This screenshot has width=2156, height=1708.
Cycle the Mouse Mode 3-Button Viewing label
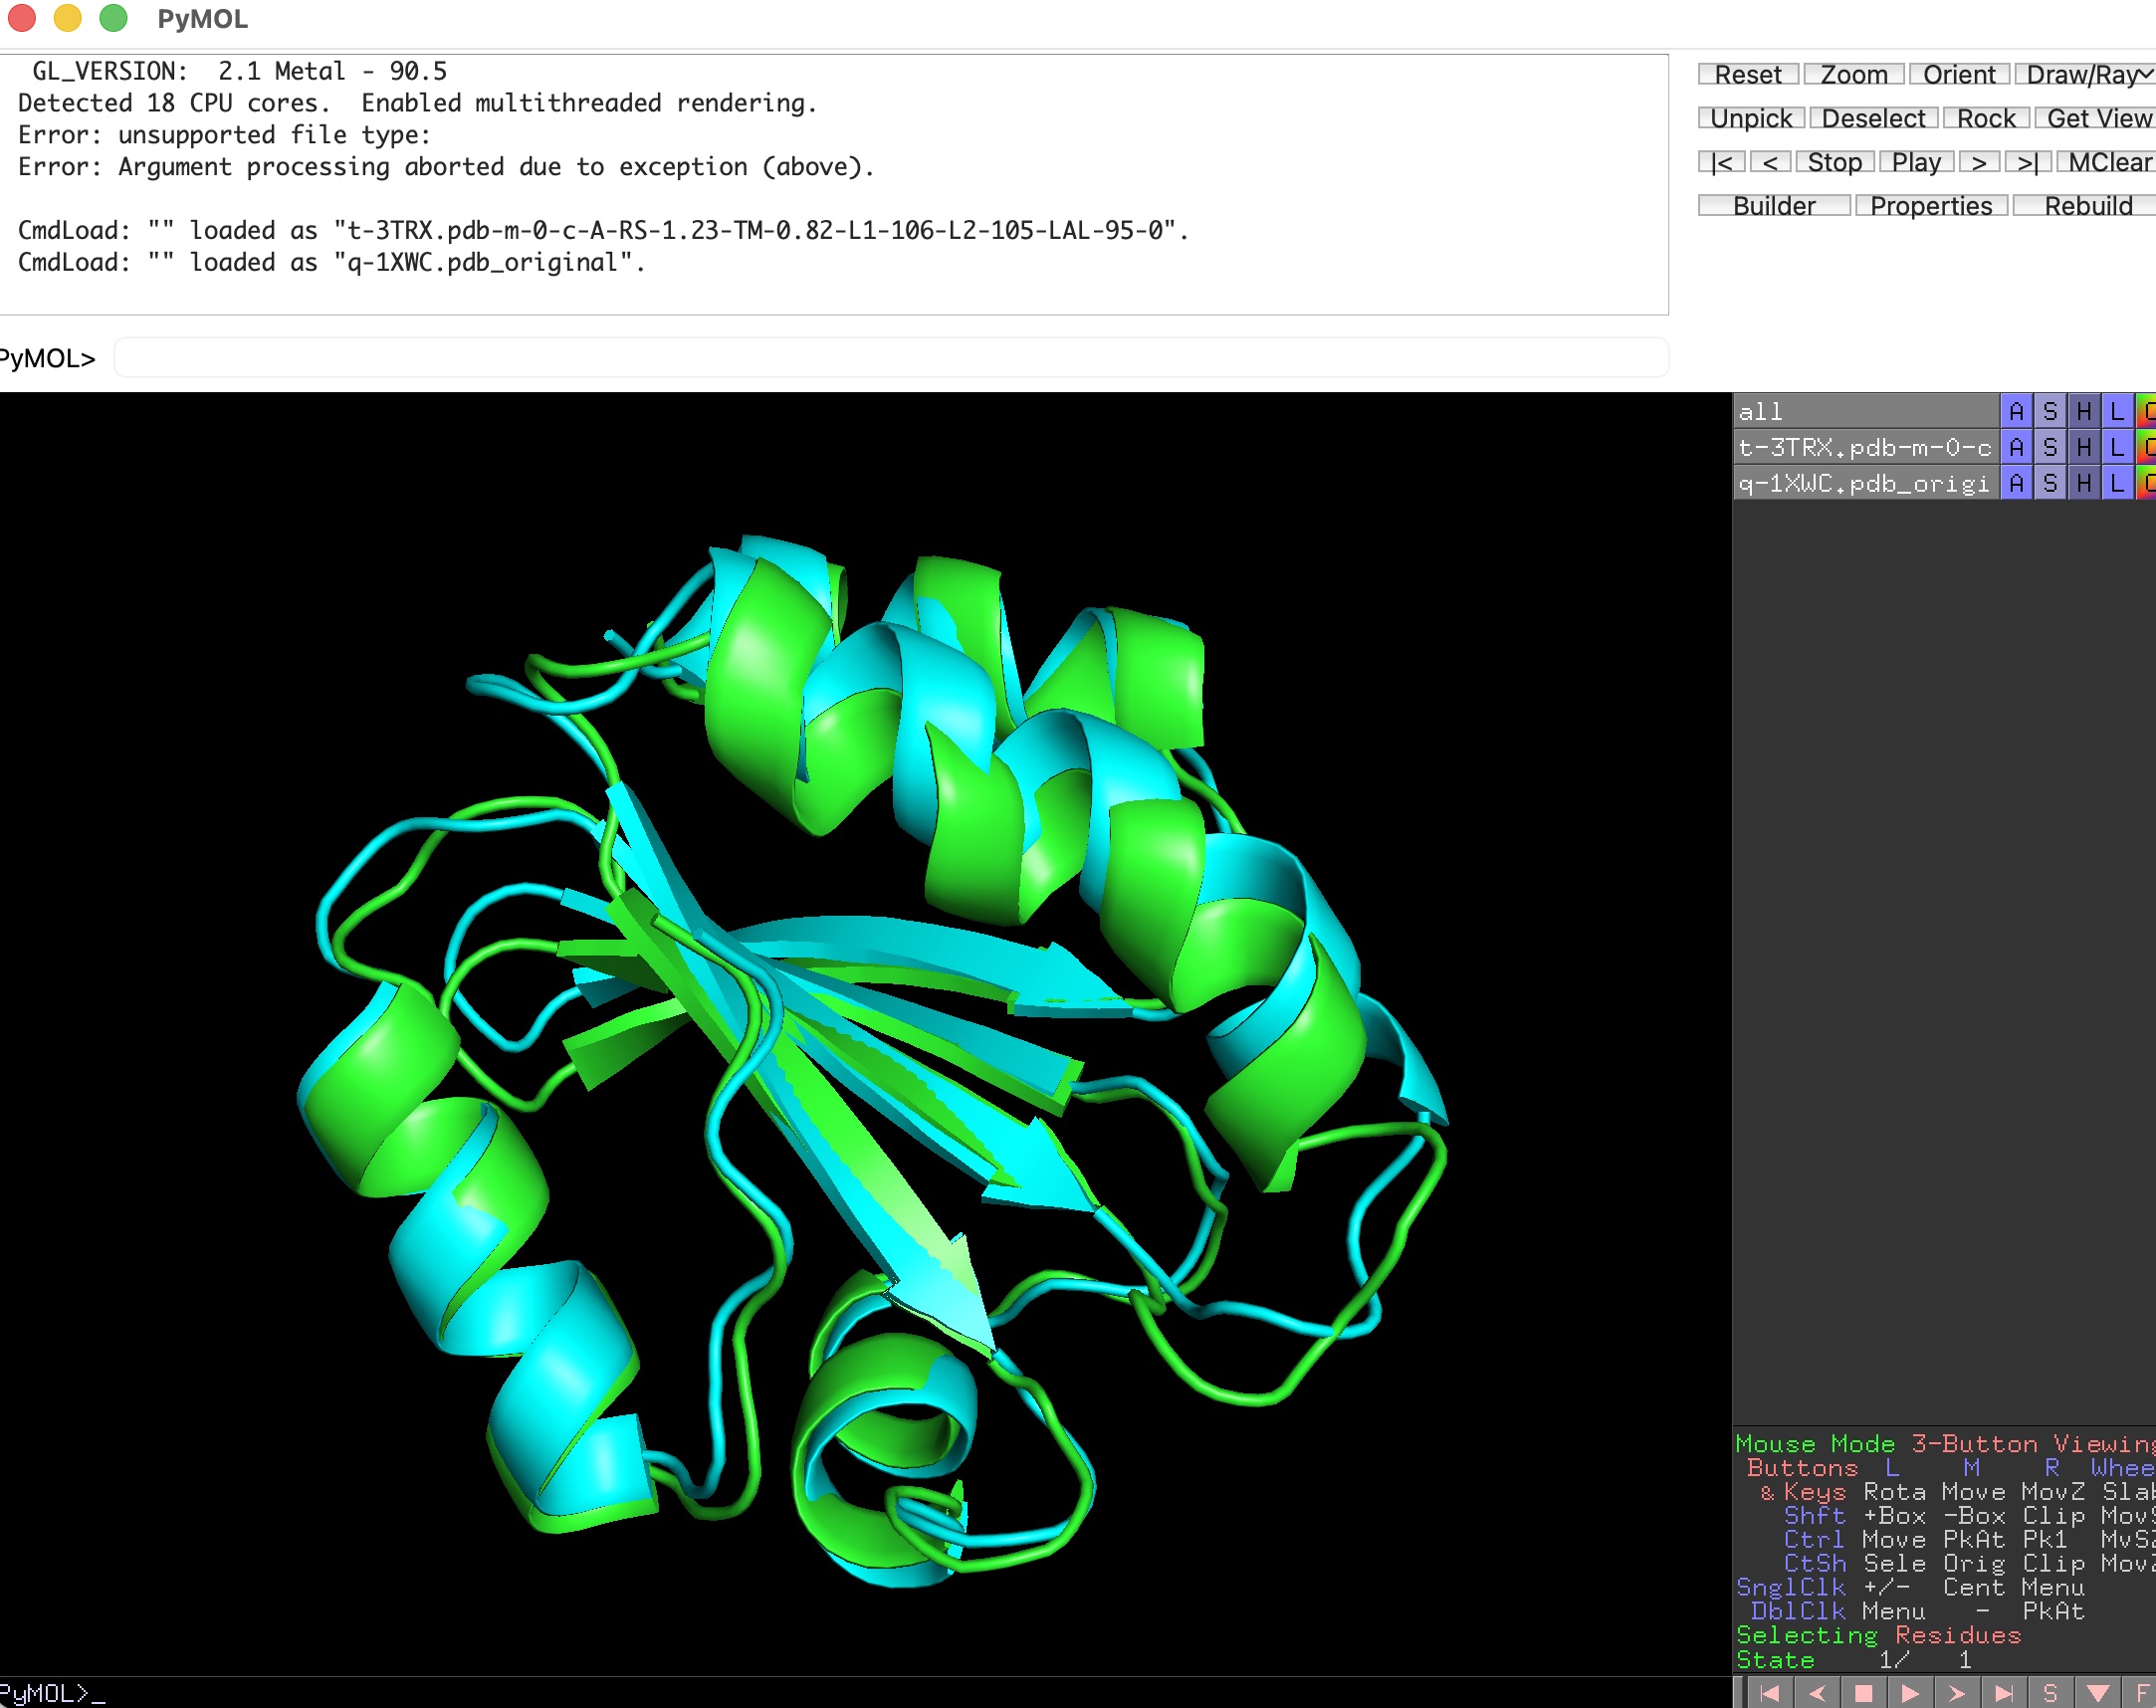click(1944, 1444)
